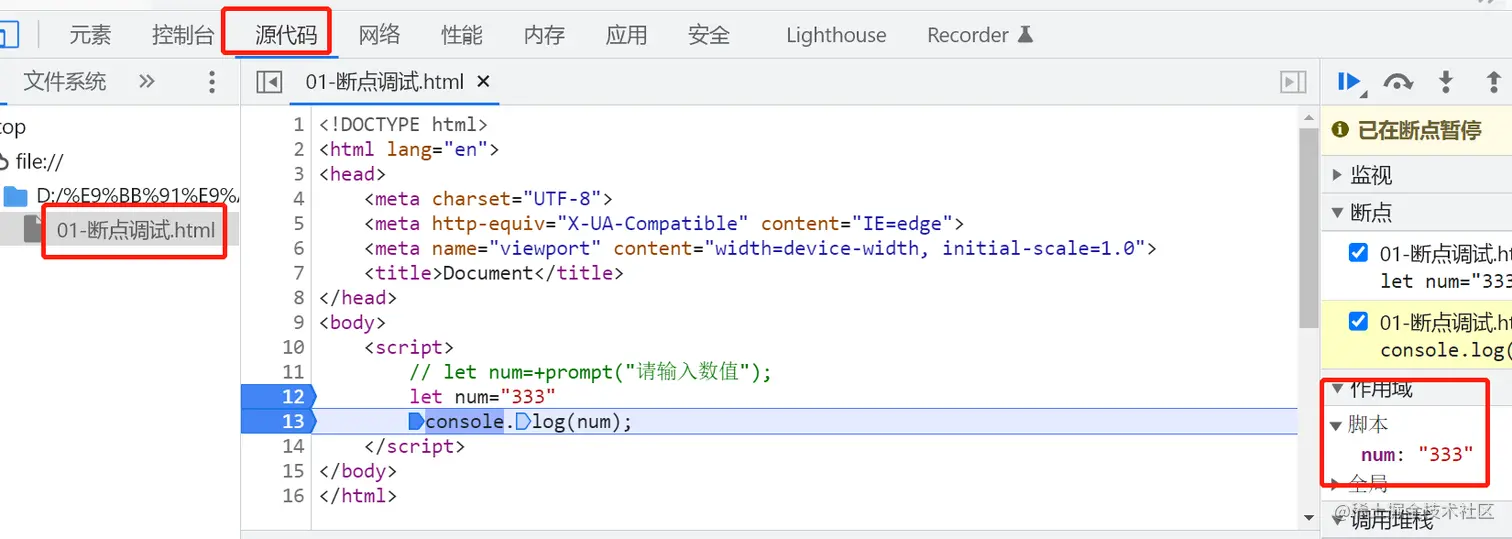
Task: Disable breakpoint checkbox for console.log line
Action: tap(1358, 322)
